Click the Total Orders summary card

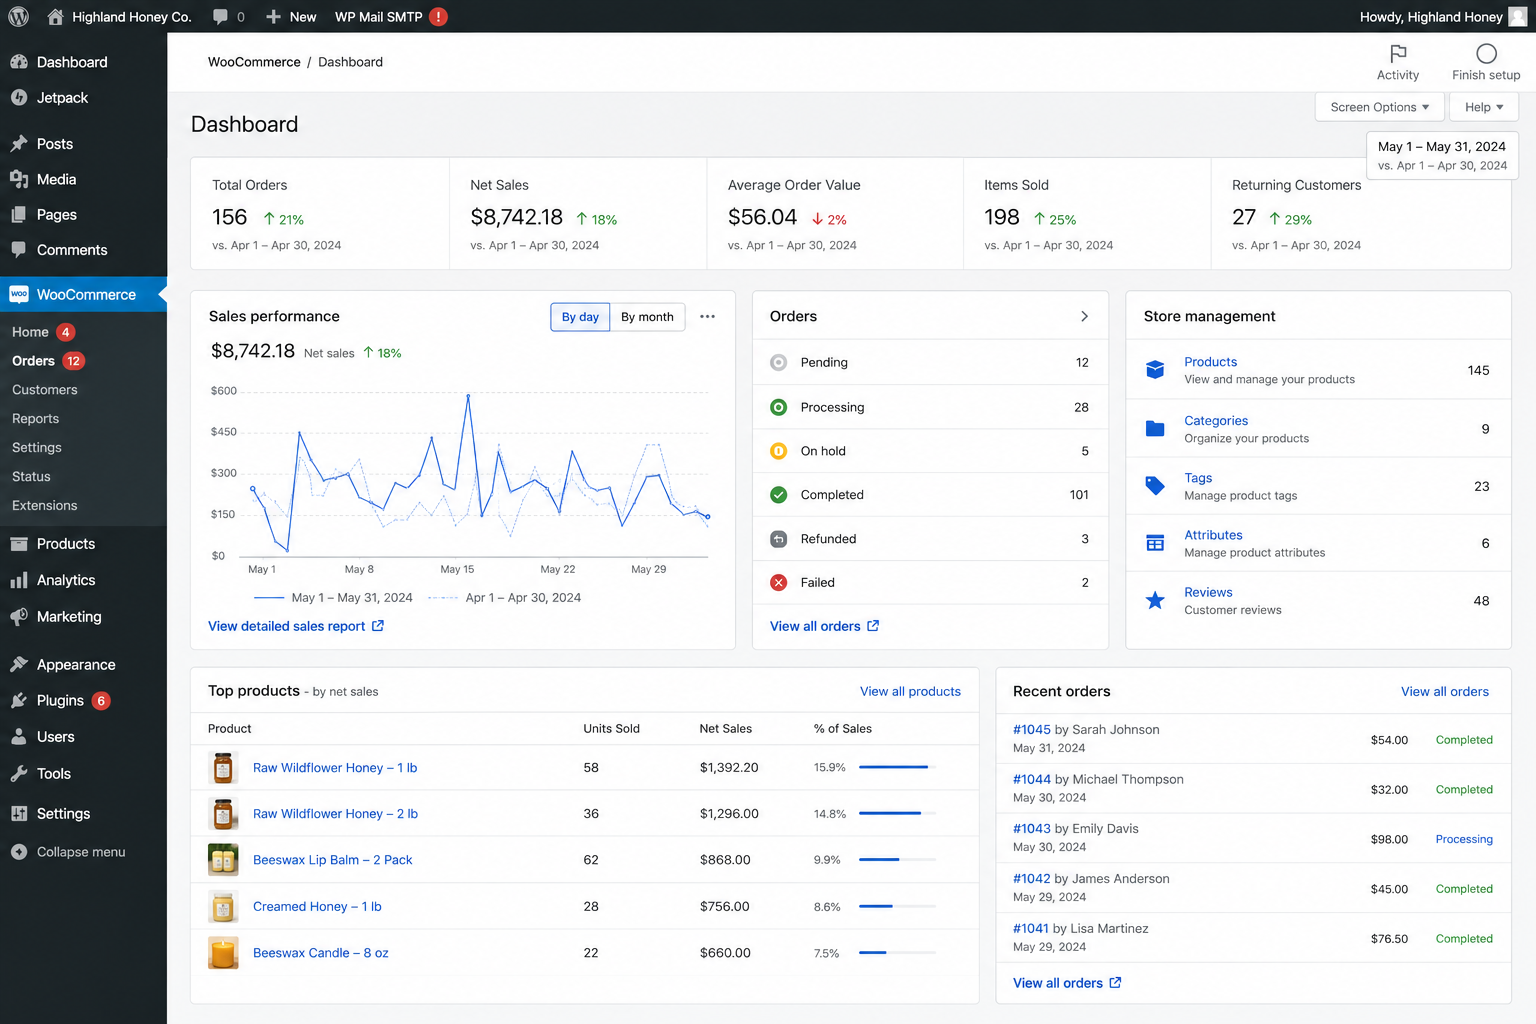[x=320, y=213]
